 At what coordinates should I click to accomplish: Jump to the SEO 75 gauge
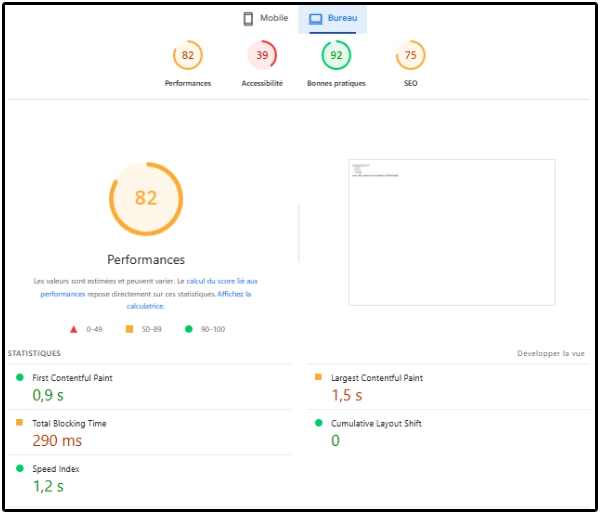[x=410, y=56]
